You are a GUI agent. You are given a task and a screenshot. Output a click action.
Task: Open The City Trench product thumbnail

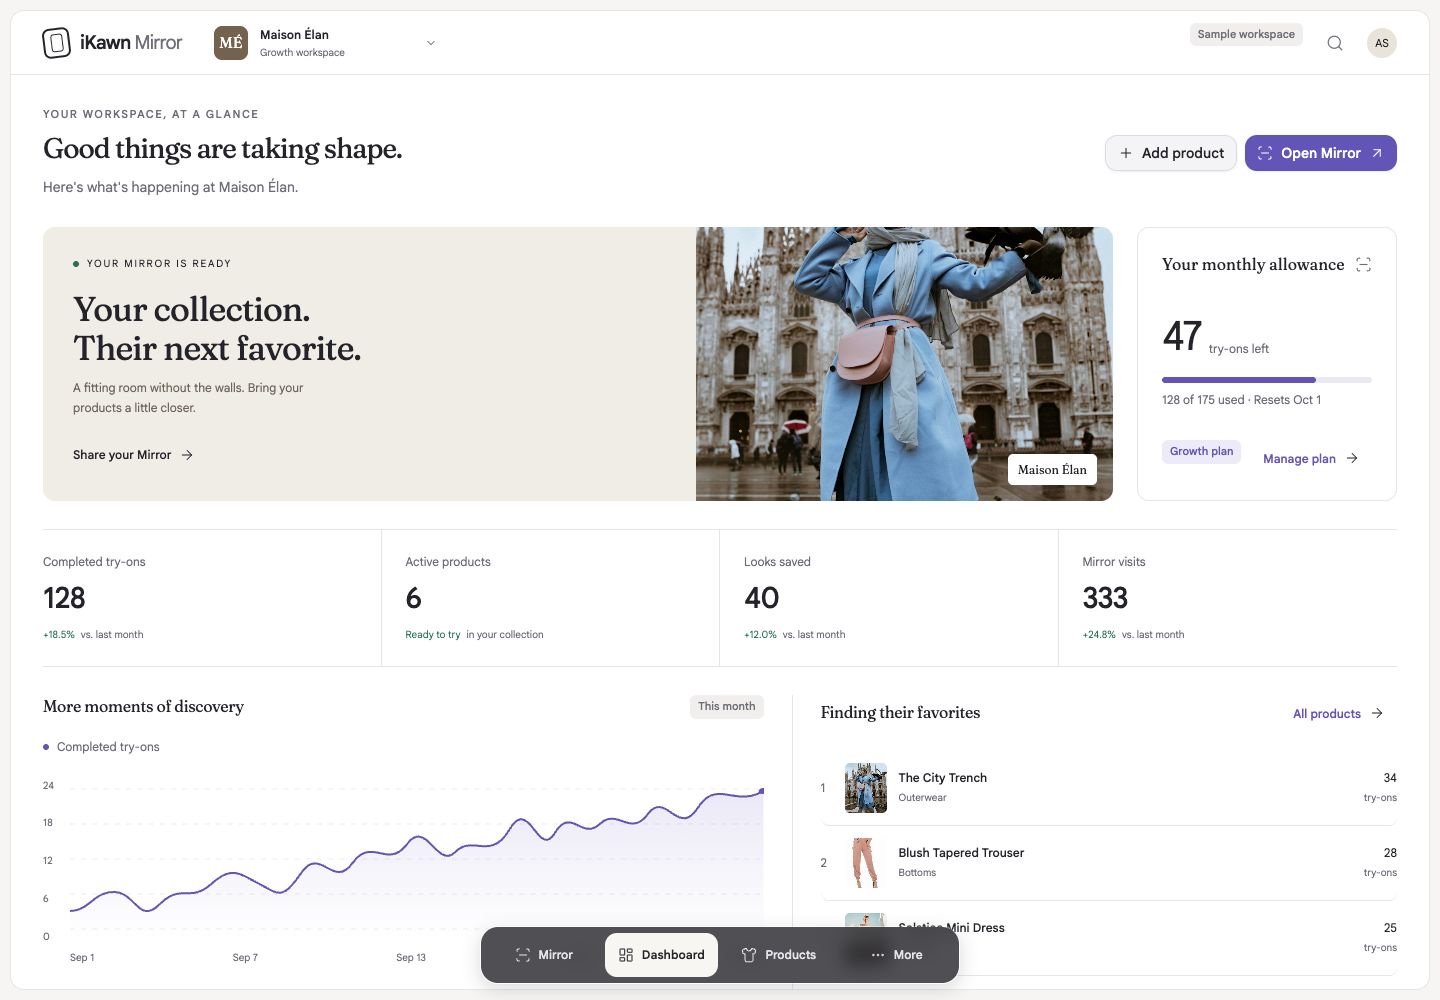(866, 788)
